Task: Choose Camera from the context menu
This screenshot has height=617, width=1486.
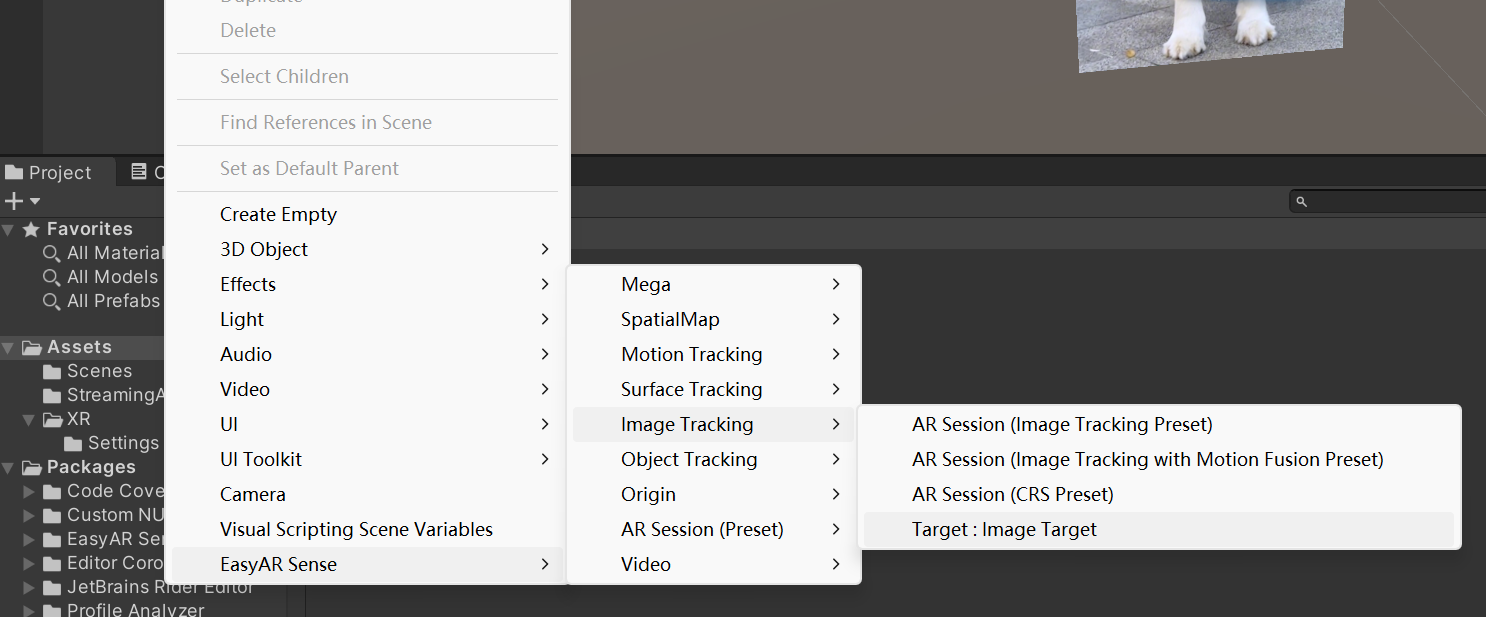Action: pos(367,495)
